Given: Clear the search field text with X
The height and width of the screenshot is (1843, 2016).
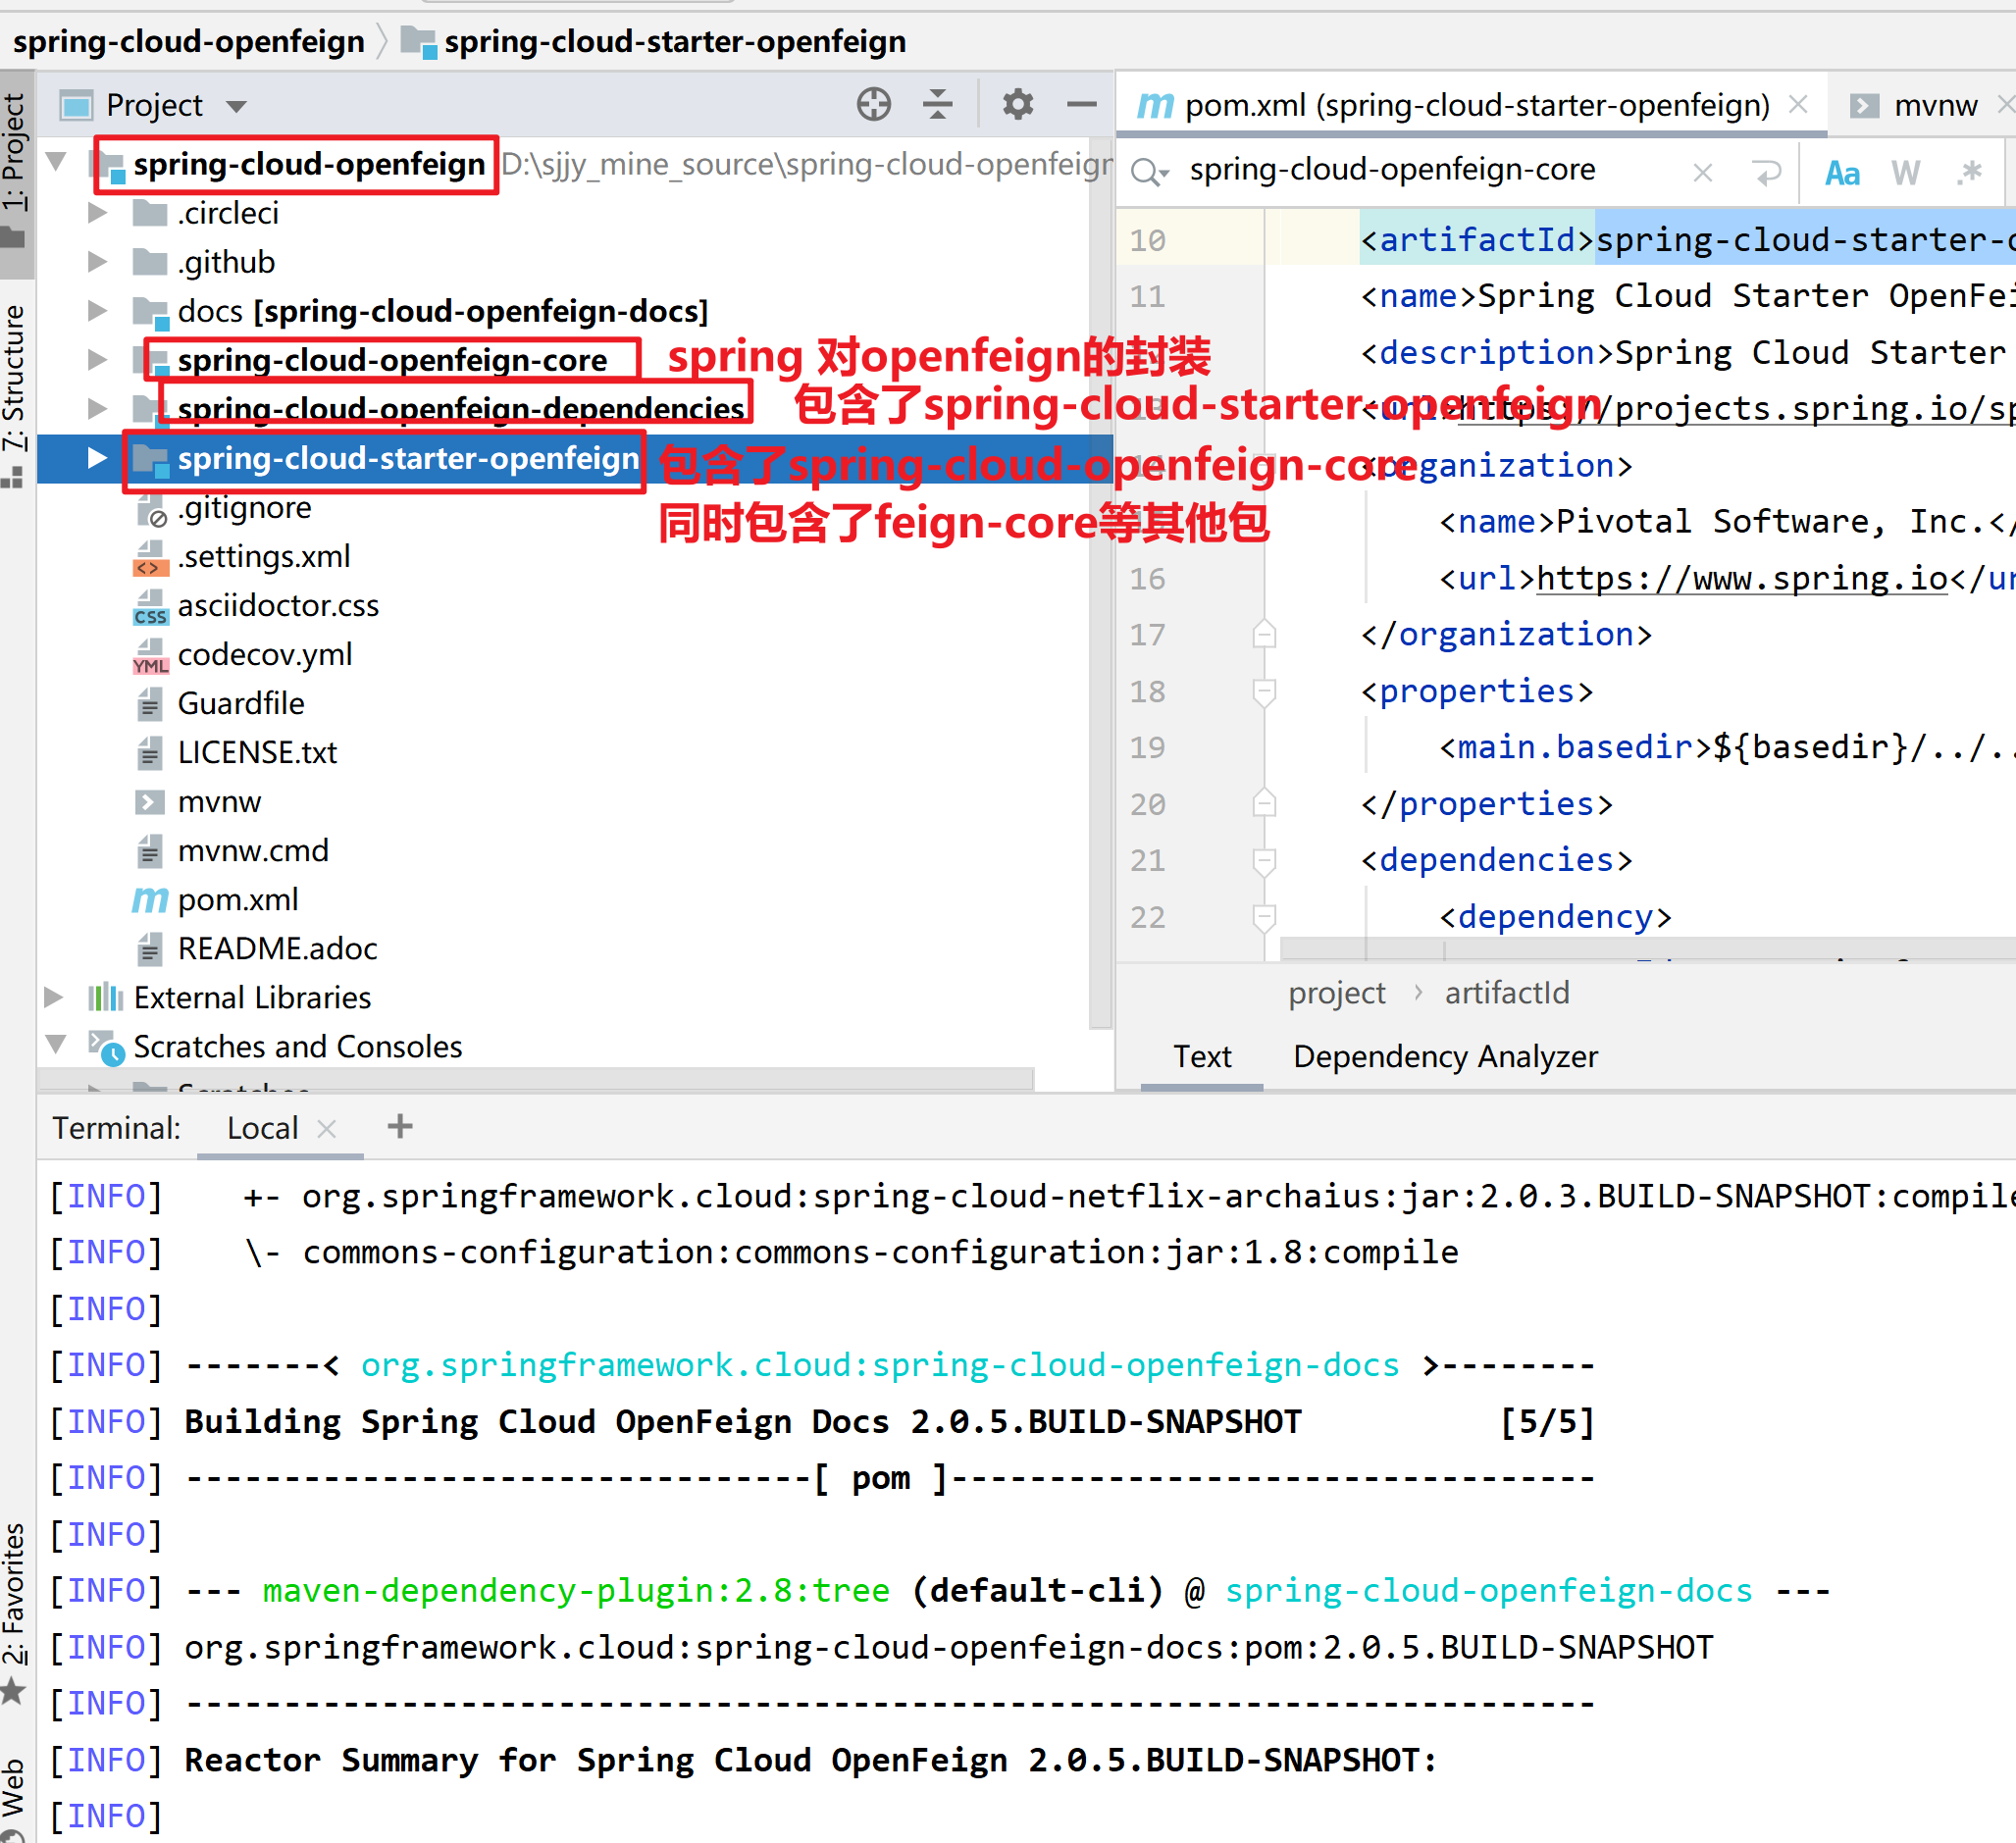Looking at the screenshot, I should pyautogui.click(x=1702, y=172).
